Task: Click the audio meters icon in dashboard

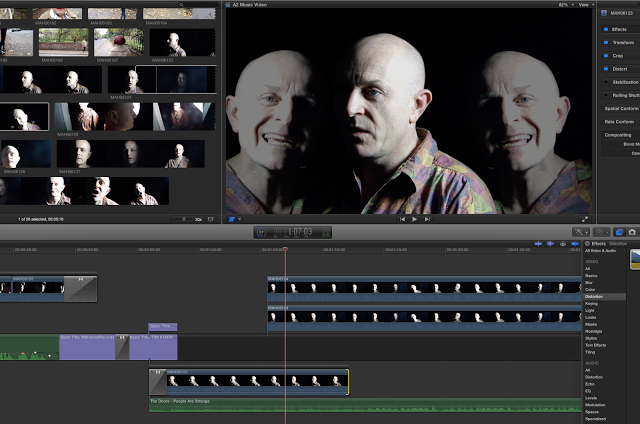Action: coord(326,233)
